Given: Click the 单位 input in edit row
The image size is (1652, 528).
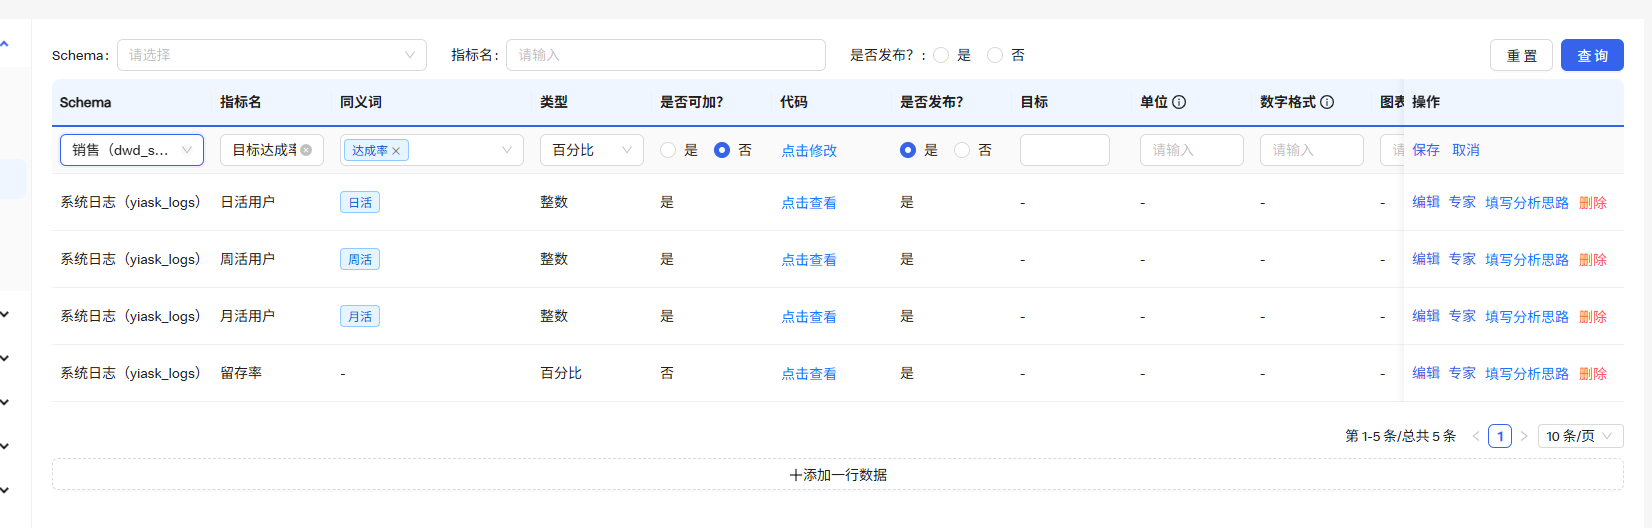Looking at the screenshot, I should (x=1192, y=150).
